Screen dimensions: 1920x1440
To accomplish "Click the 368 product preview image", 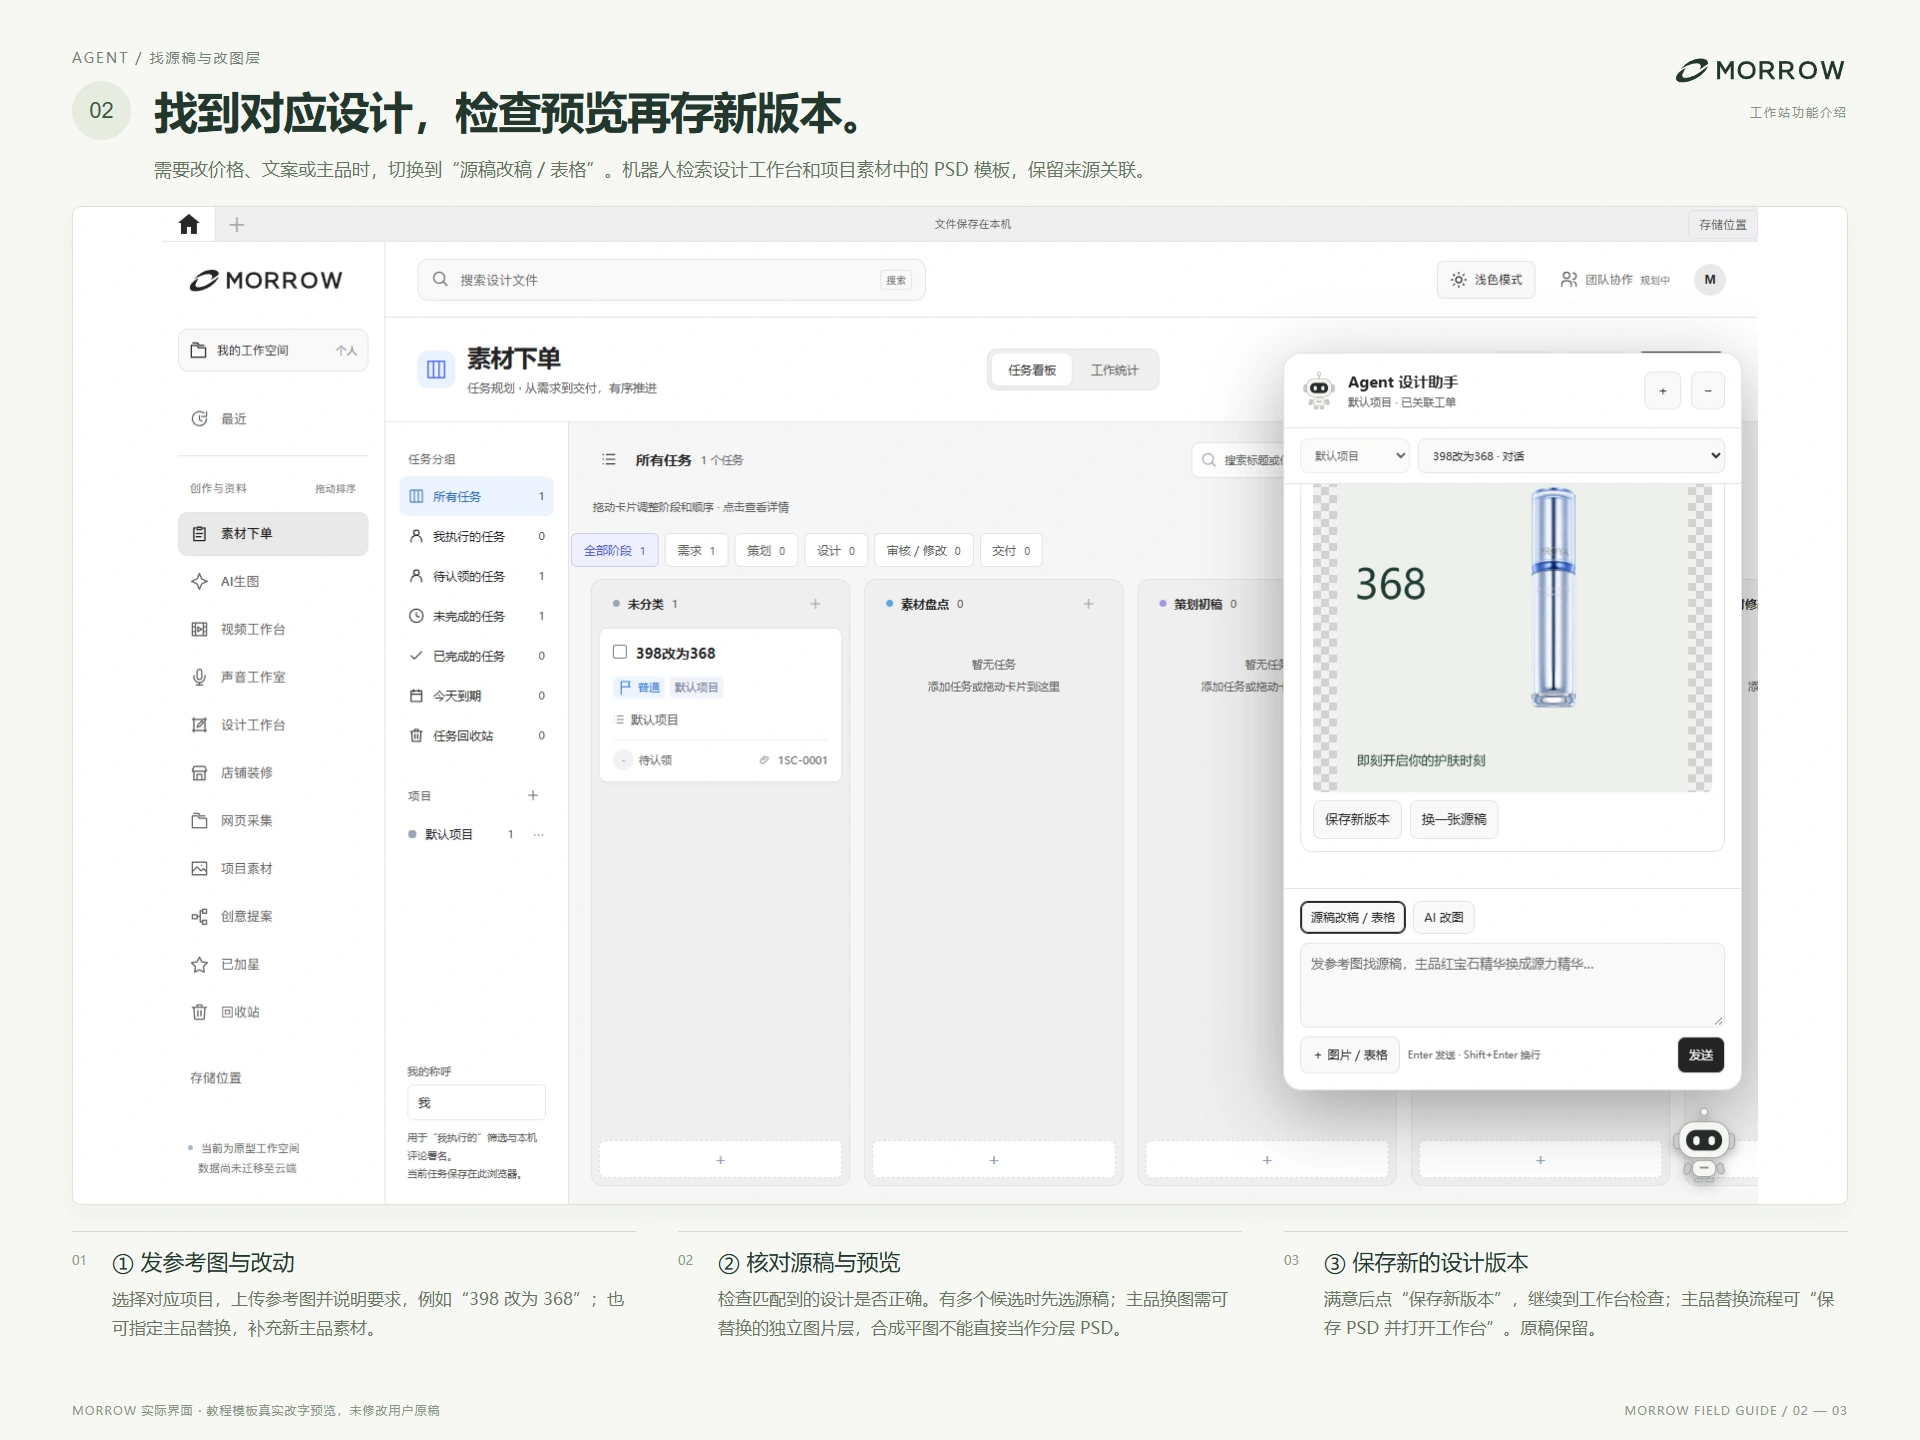I will [1512, 638].
